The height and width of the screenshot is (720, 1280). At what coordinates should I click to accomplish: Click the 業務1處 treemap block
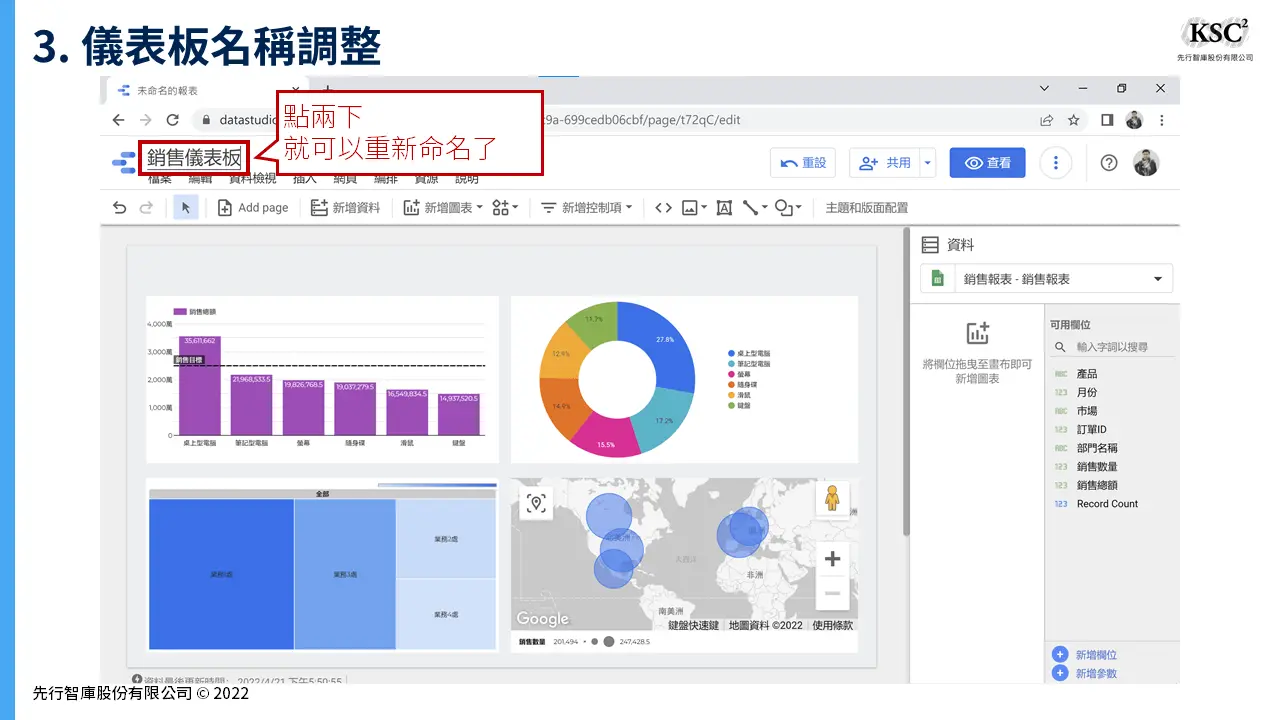coord(221,575)
